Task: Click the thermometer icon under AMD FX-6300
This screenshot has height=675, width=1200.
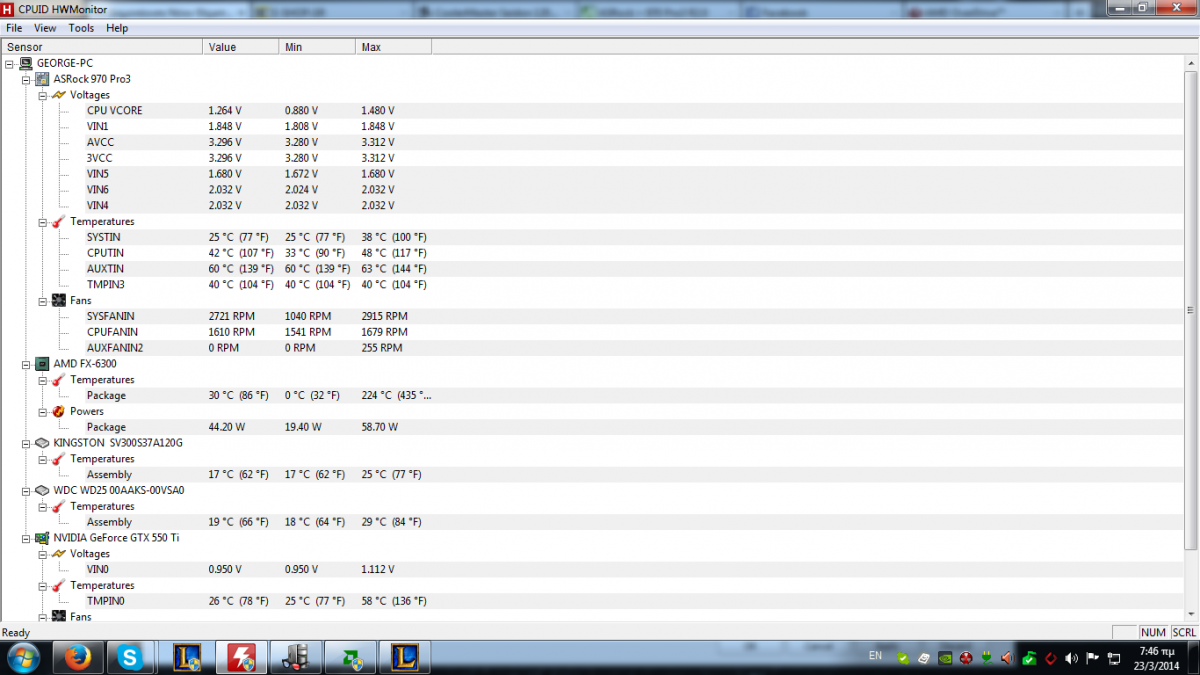Action: pos(59,380)
